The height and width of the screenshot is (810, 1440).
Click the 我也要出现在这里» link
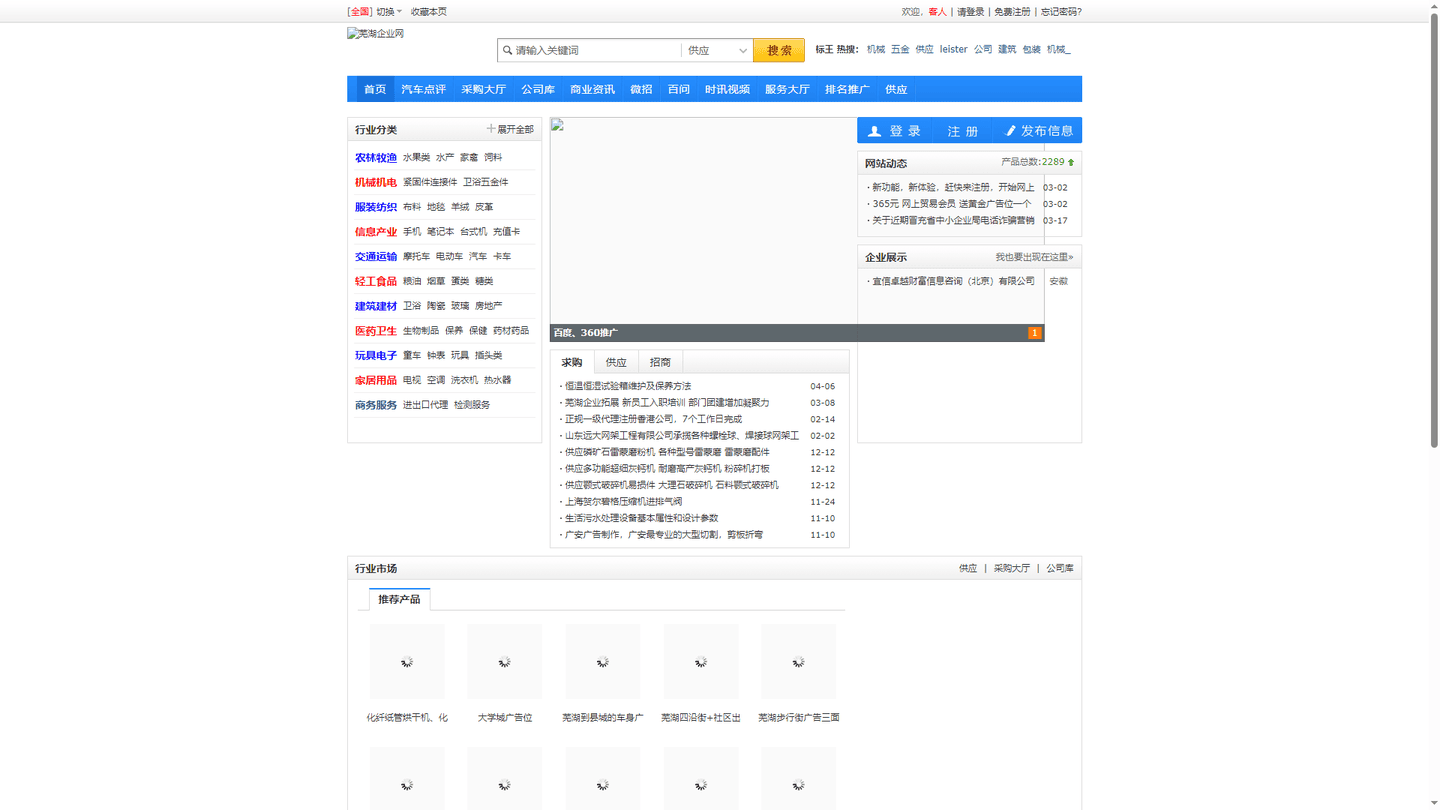click(x=1034, y=257)
